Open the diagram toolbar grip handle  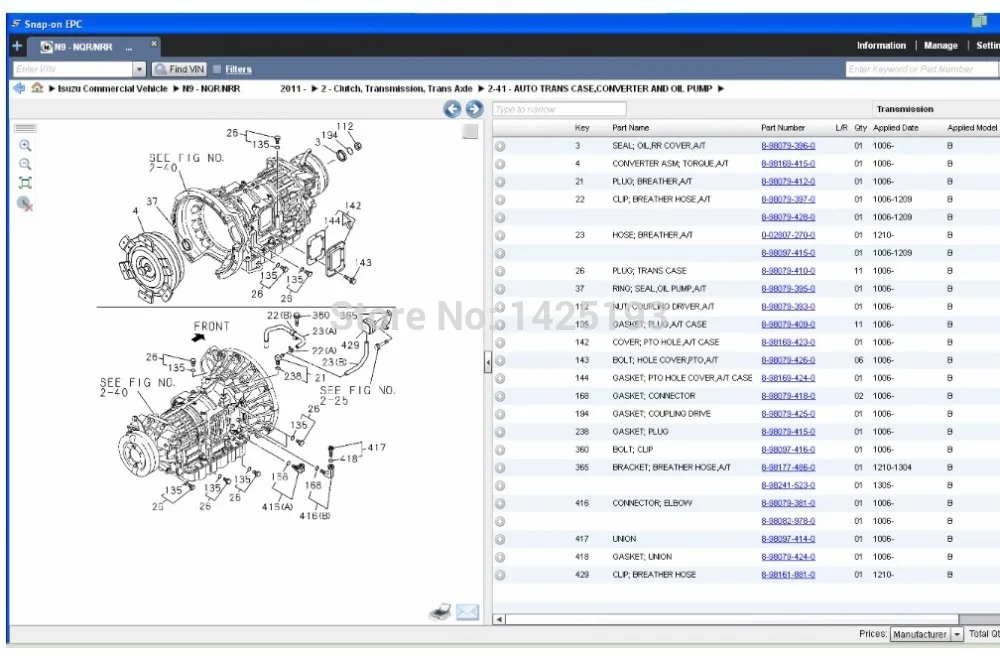pos(25,128)
